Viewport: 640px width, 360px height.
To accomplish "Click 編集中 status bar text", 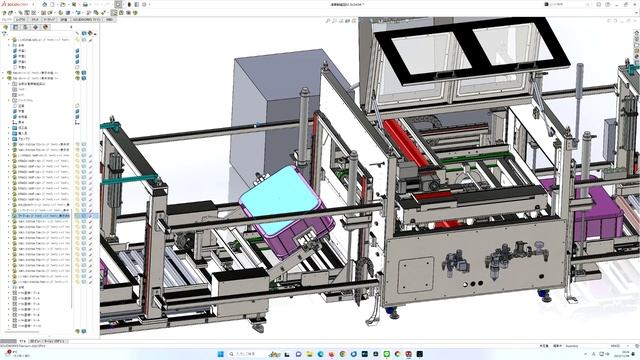I will tap(557, 346).
